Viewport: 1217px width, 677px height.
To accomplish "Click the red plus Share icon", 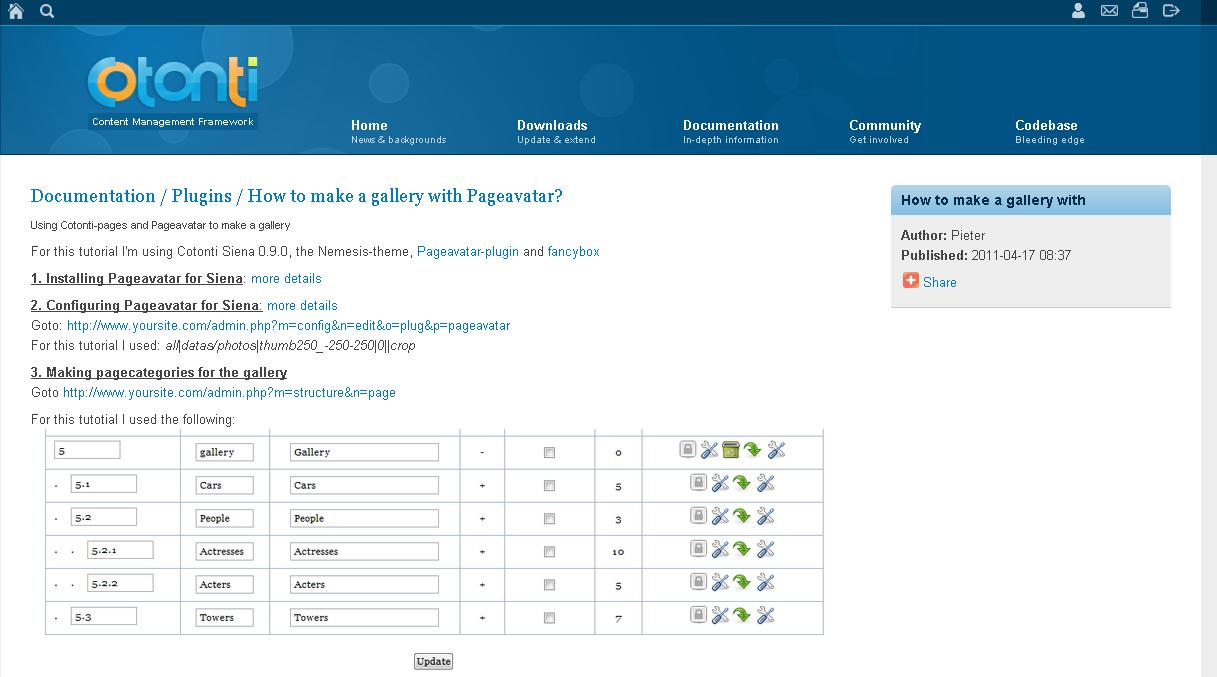I will (910, 281).
